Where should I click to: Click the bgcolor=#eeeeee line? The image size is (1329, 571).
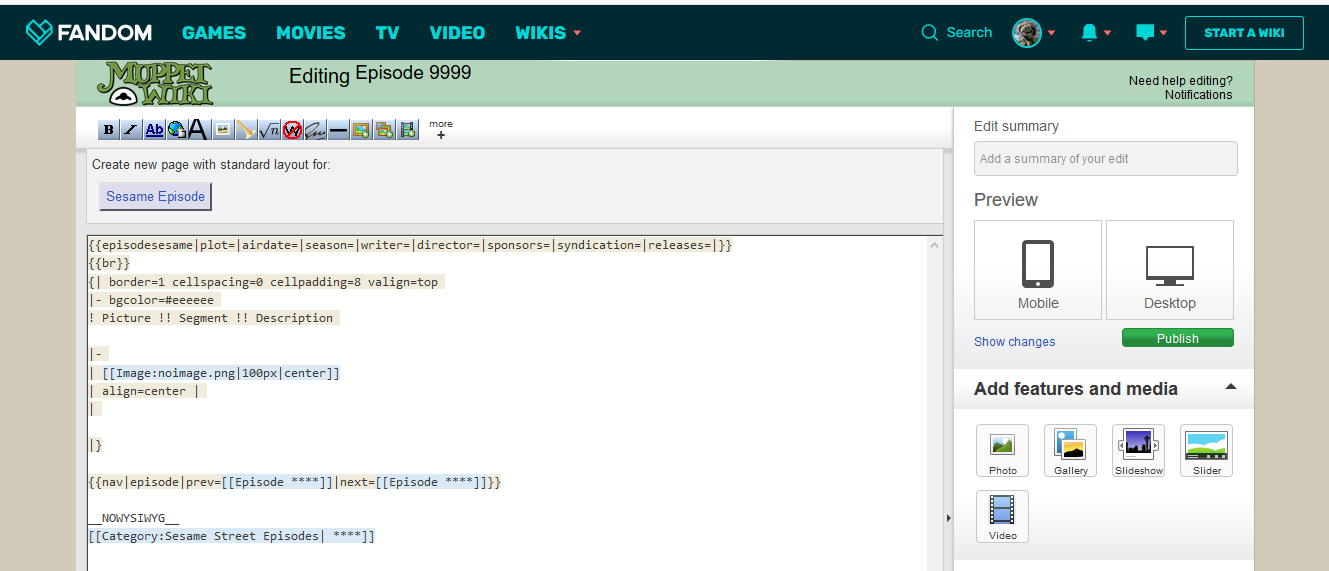(x=154, y=300)
